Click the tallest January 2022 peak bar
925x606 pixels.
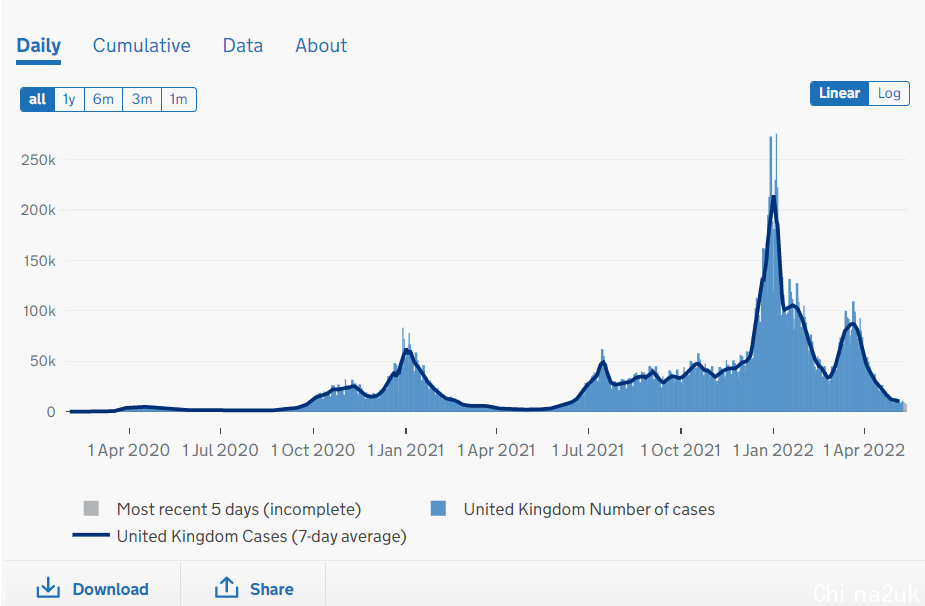(776, 271)
